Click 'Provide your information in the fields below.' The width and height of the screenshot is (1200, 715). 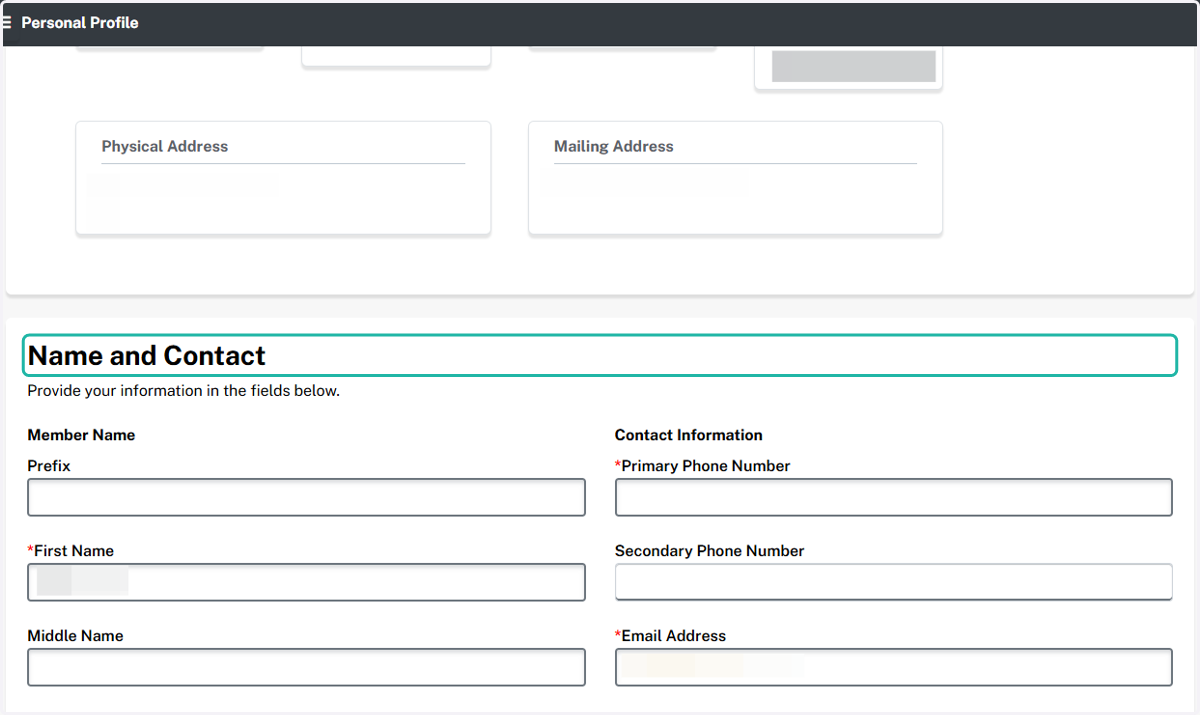(184, 391)
